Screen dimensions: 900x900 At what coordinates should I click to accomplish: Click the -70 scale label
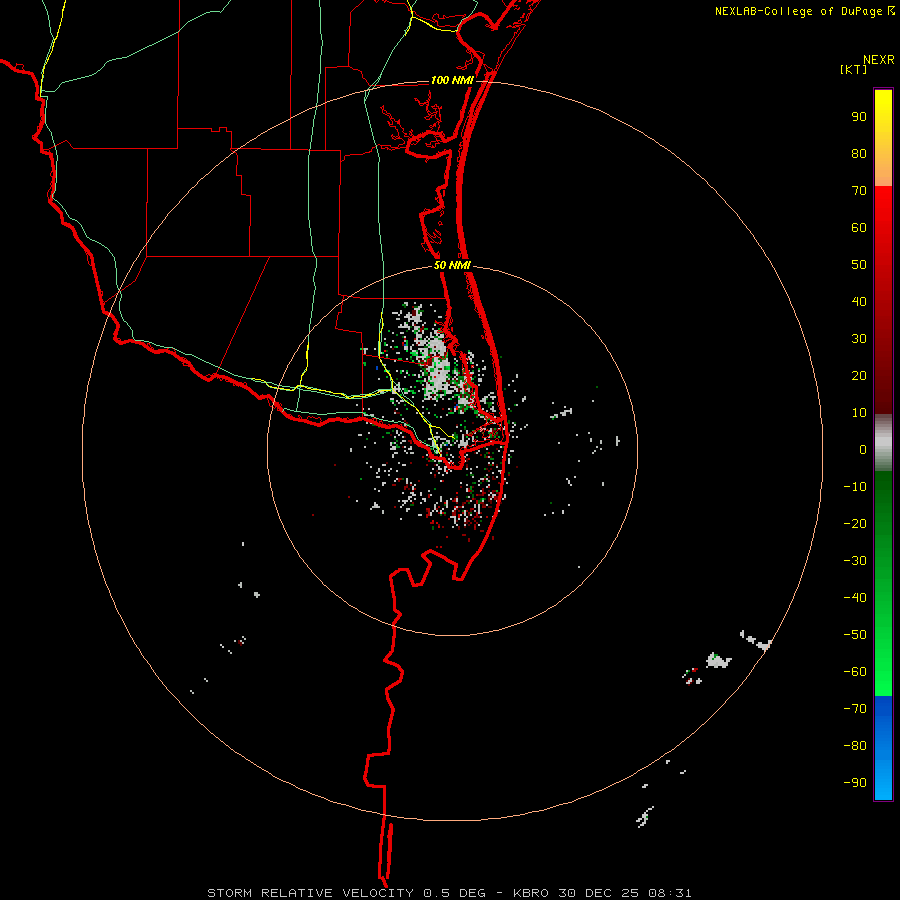[x=855, y=709]
